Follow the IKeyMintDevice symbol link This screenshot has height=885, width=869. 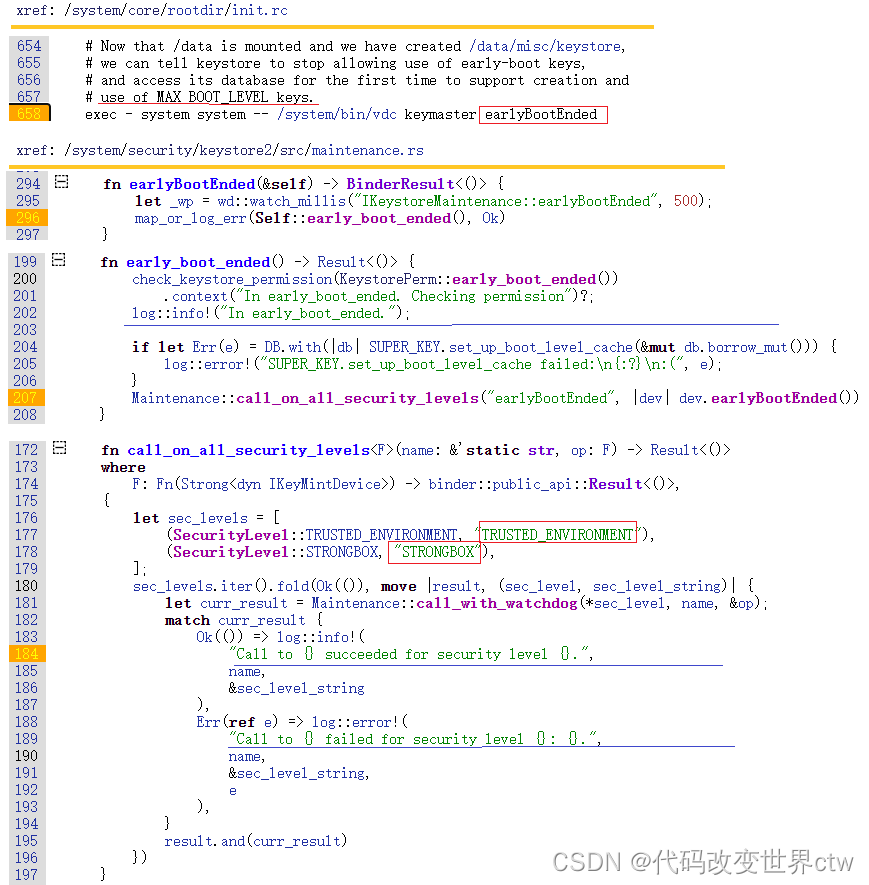click(x=324, y=484)
